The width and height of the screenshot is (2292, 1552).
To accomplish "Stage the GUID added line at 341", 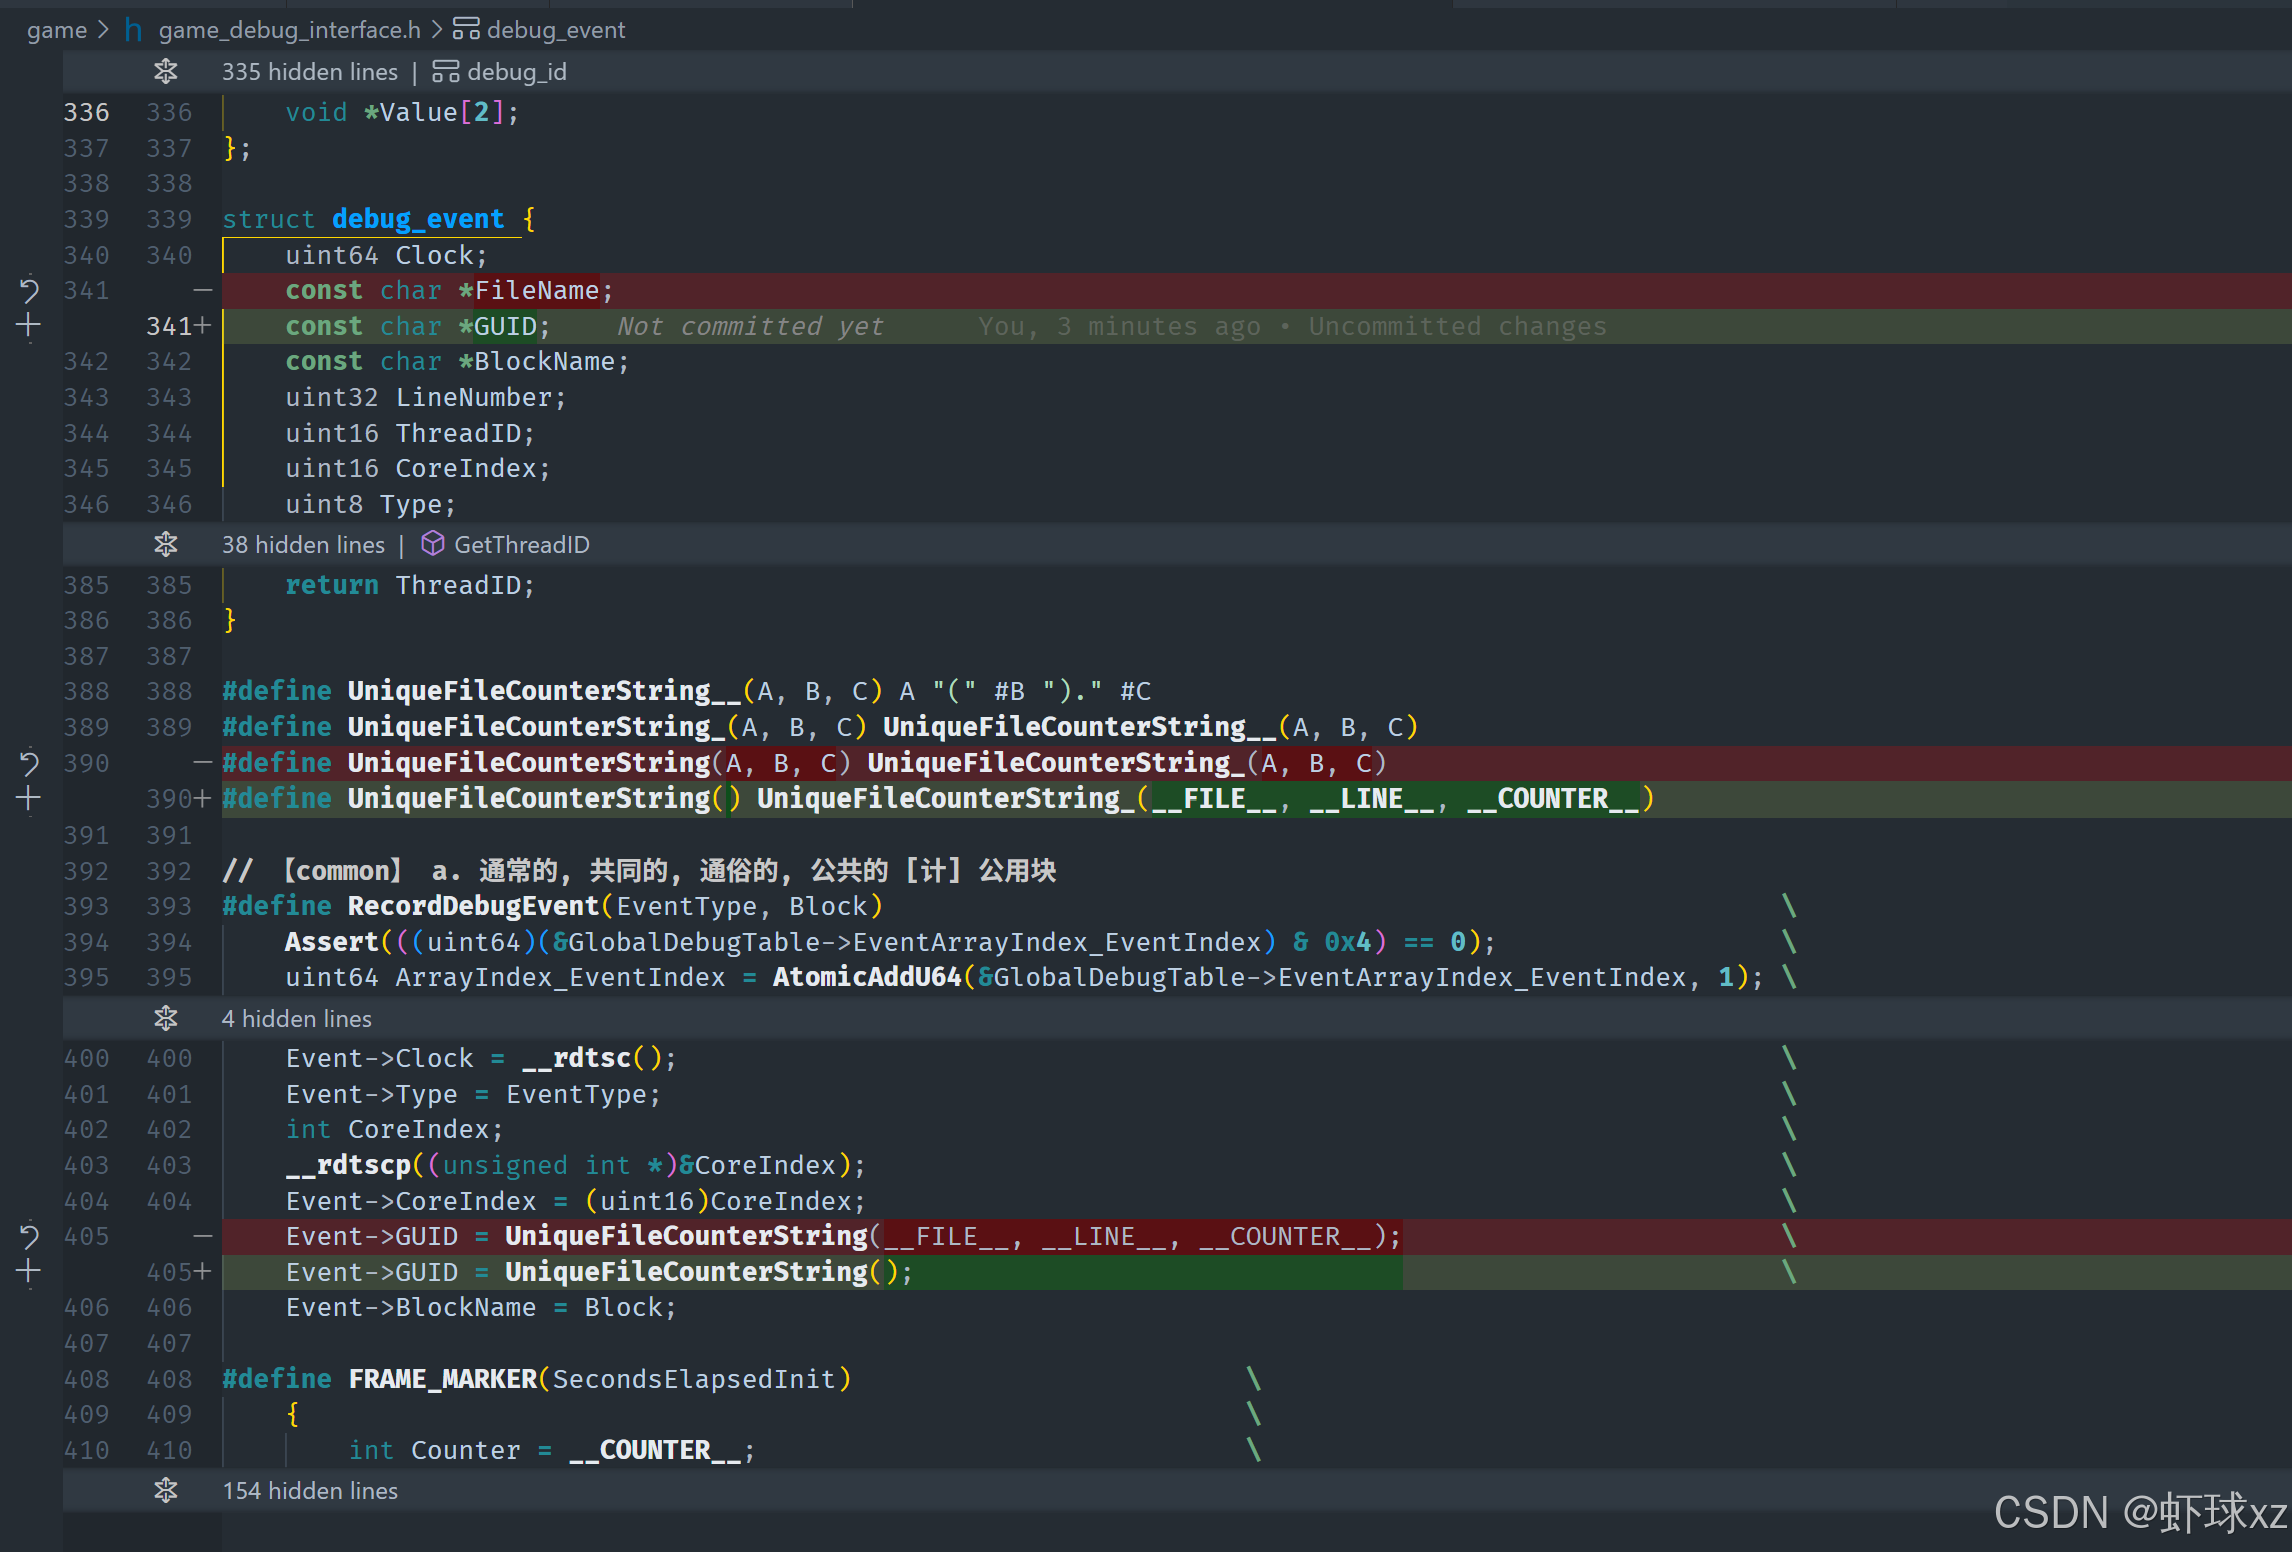I will pyautogui.click(x=29, y=326).
